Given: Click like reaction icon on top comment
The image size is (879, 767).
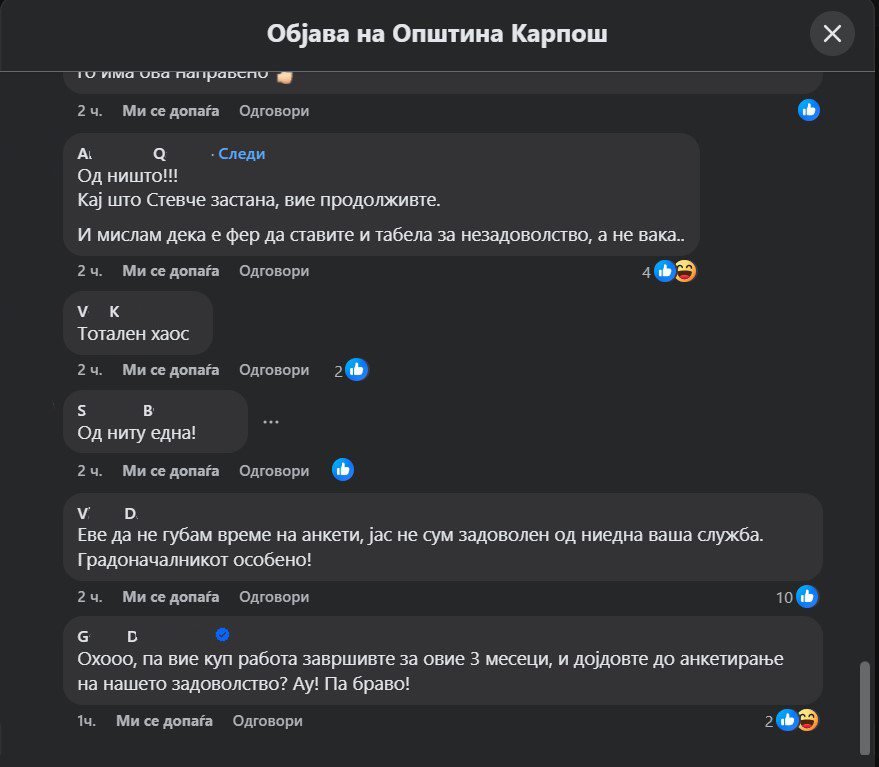Looking at the screenshot, I should tap(809, 110).
